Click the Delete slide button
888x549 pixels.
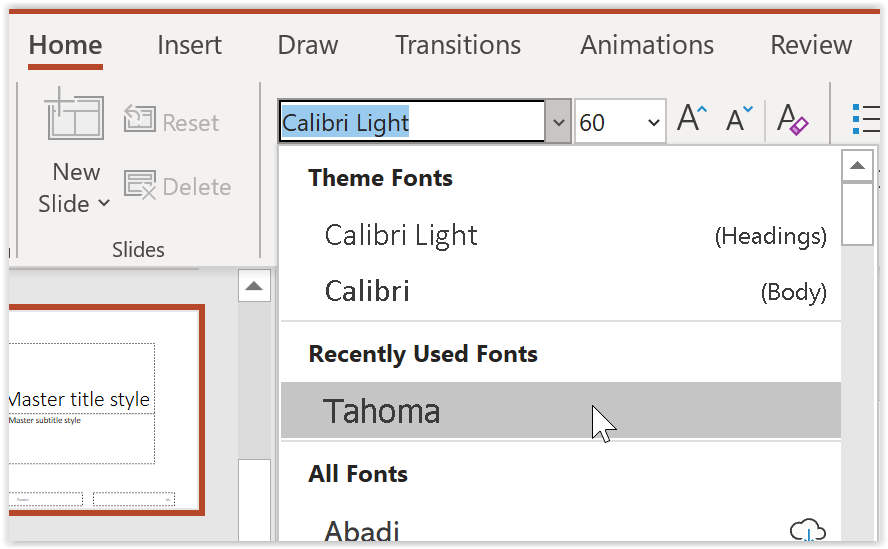coord(177,185)
